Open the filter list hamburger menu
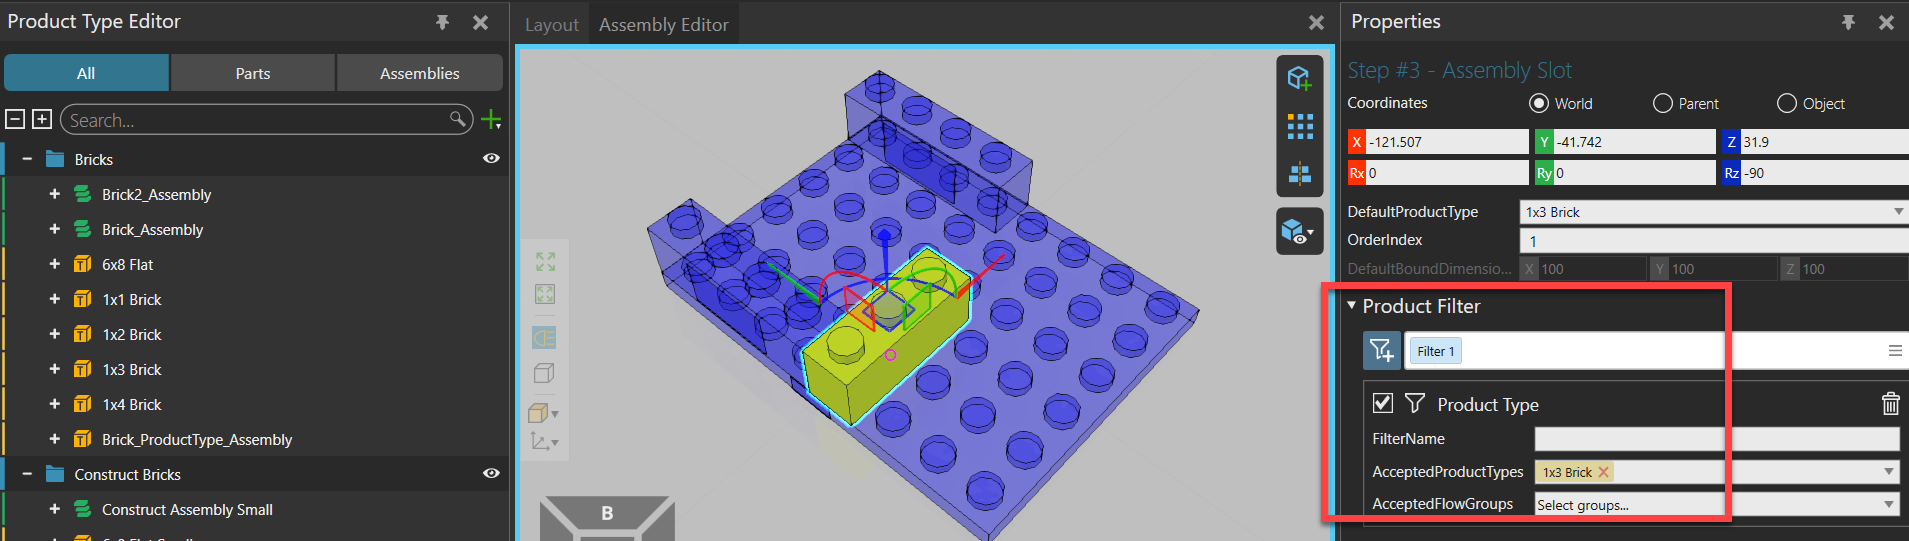The image size is (1909, 541). click(1894, 351)
